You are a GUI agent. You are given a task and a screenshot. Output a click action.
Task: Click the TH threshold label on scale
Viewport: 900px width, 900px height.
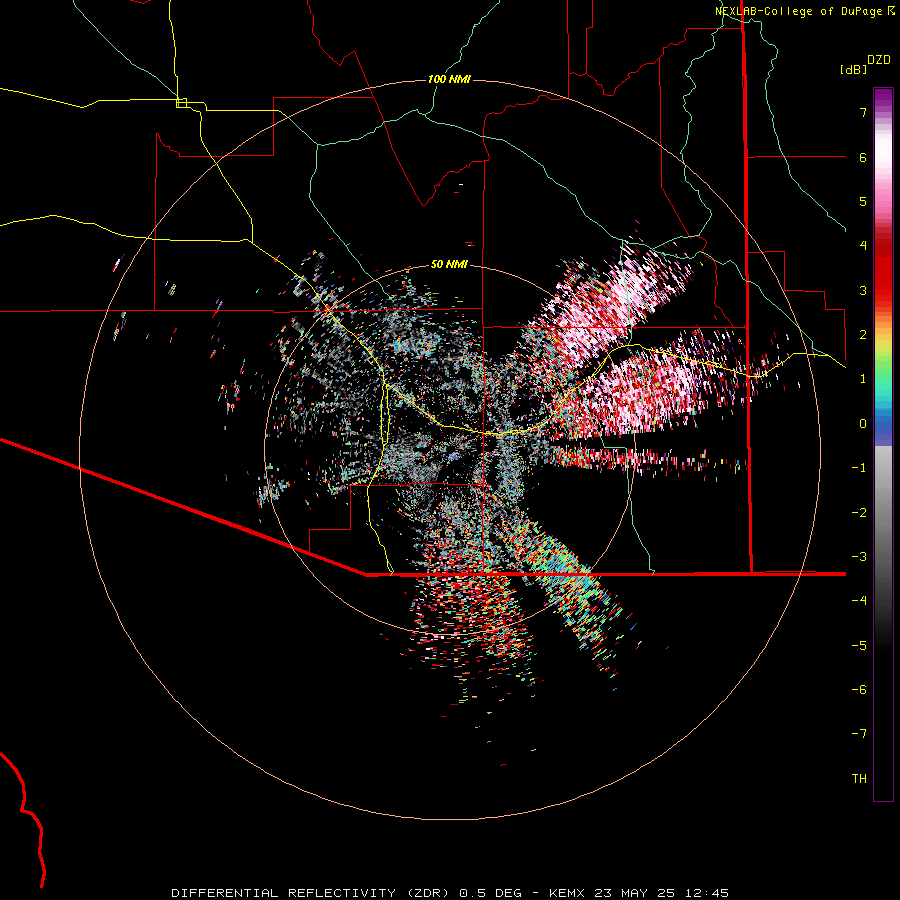point(859,779)
